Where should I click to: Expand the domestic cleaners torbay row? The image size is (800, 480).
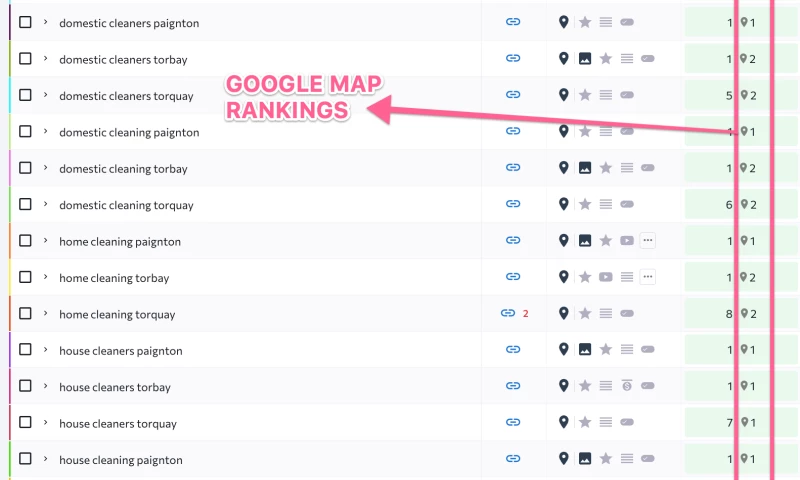pos(45,59)
